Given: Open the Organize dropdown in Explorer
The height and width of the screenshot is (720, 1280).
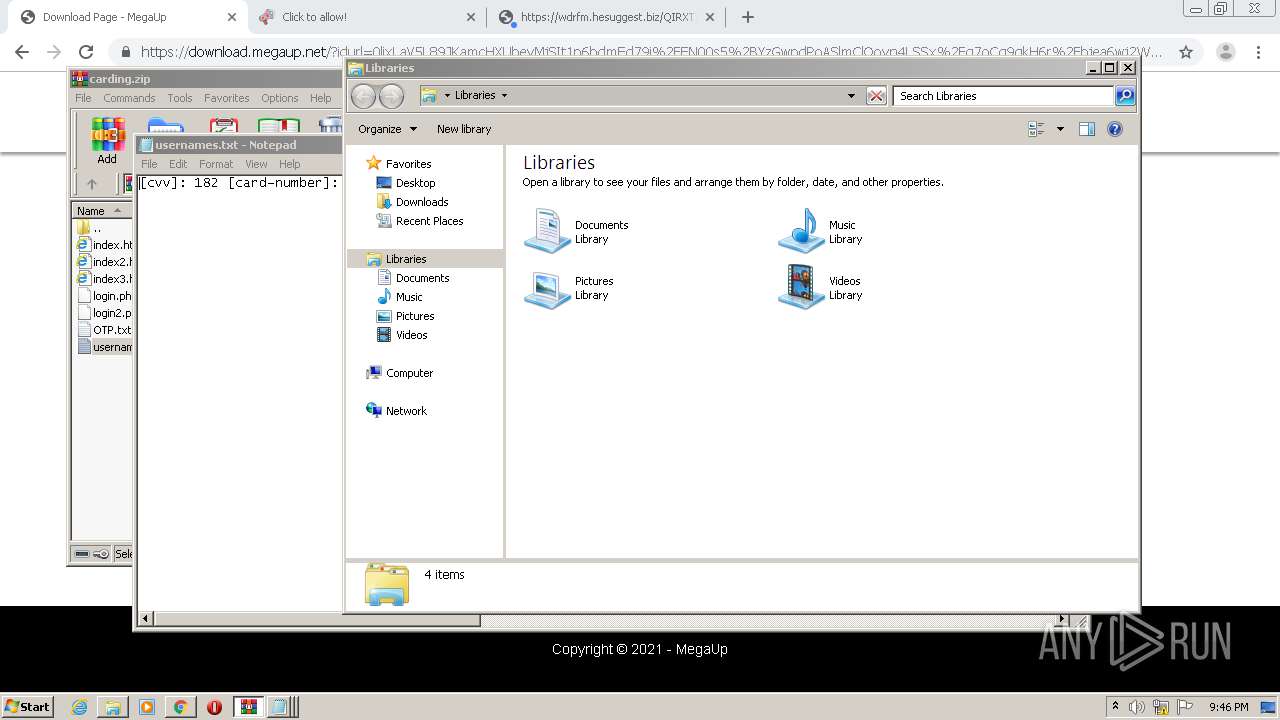Looking at the screenshot, I should click(388, 129).
